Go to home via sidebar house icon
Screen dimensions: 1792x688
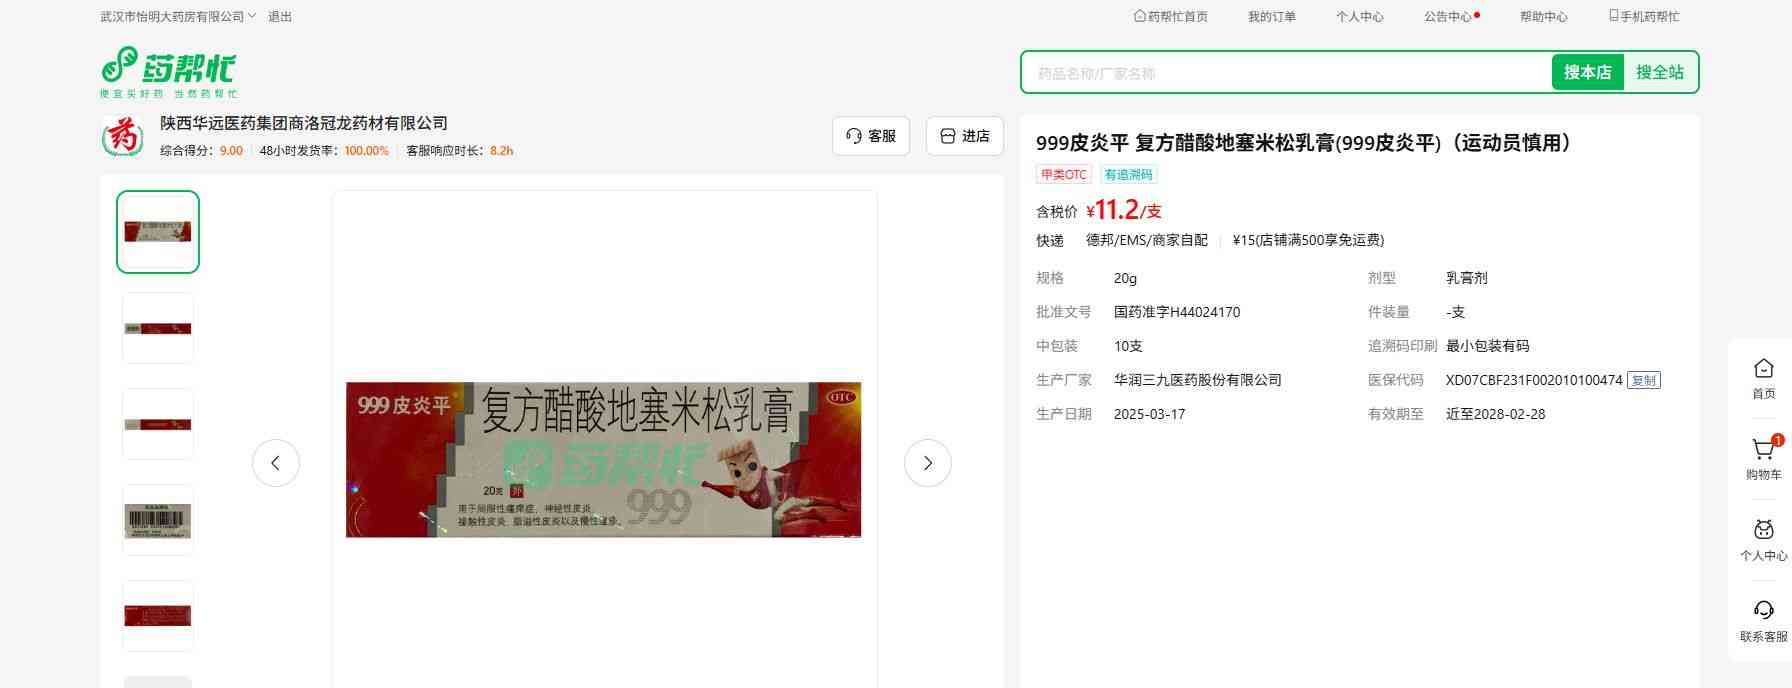tap(1763, 369)
